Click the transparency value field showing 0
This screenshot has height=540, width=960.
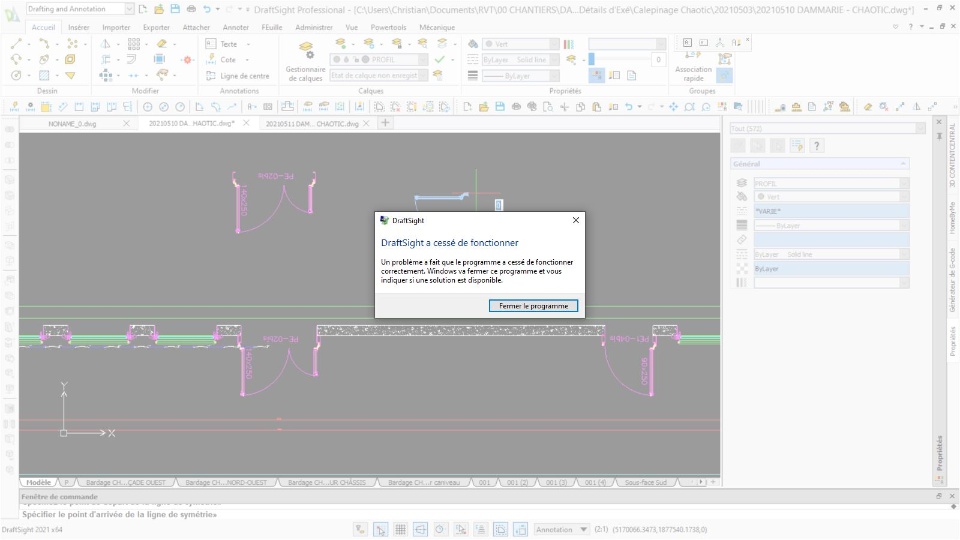click(x=658, y=59)
